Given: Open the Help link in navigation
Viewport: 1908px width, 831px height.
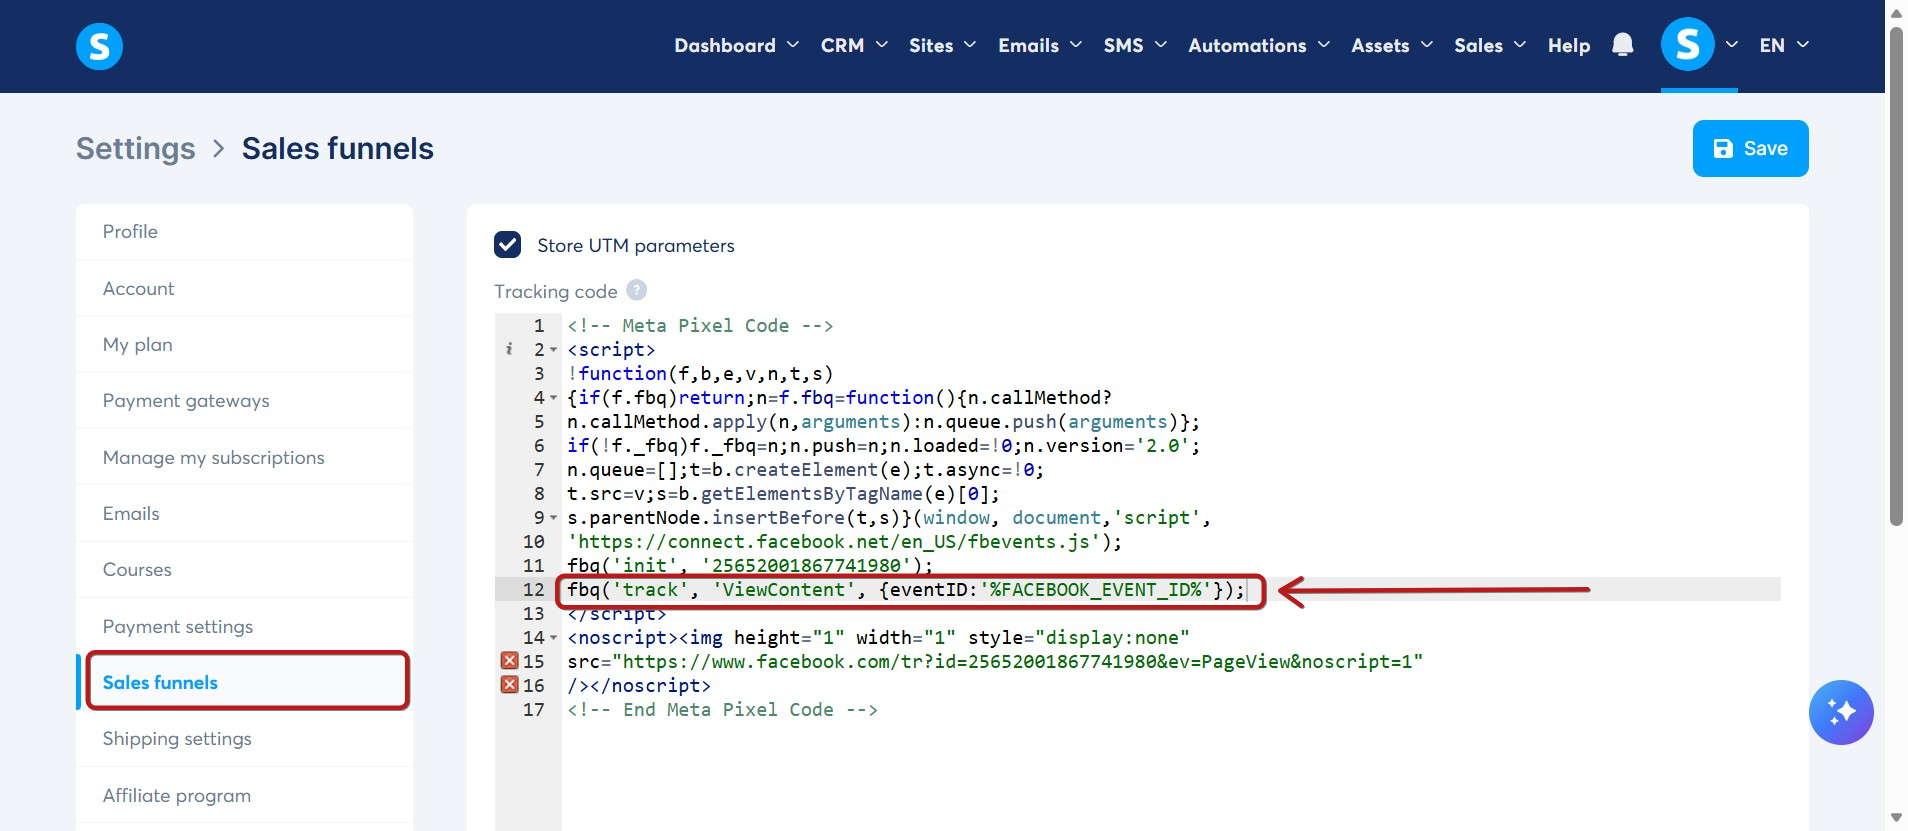Looking at the screenshot, I should click(x=1568, y=45).
